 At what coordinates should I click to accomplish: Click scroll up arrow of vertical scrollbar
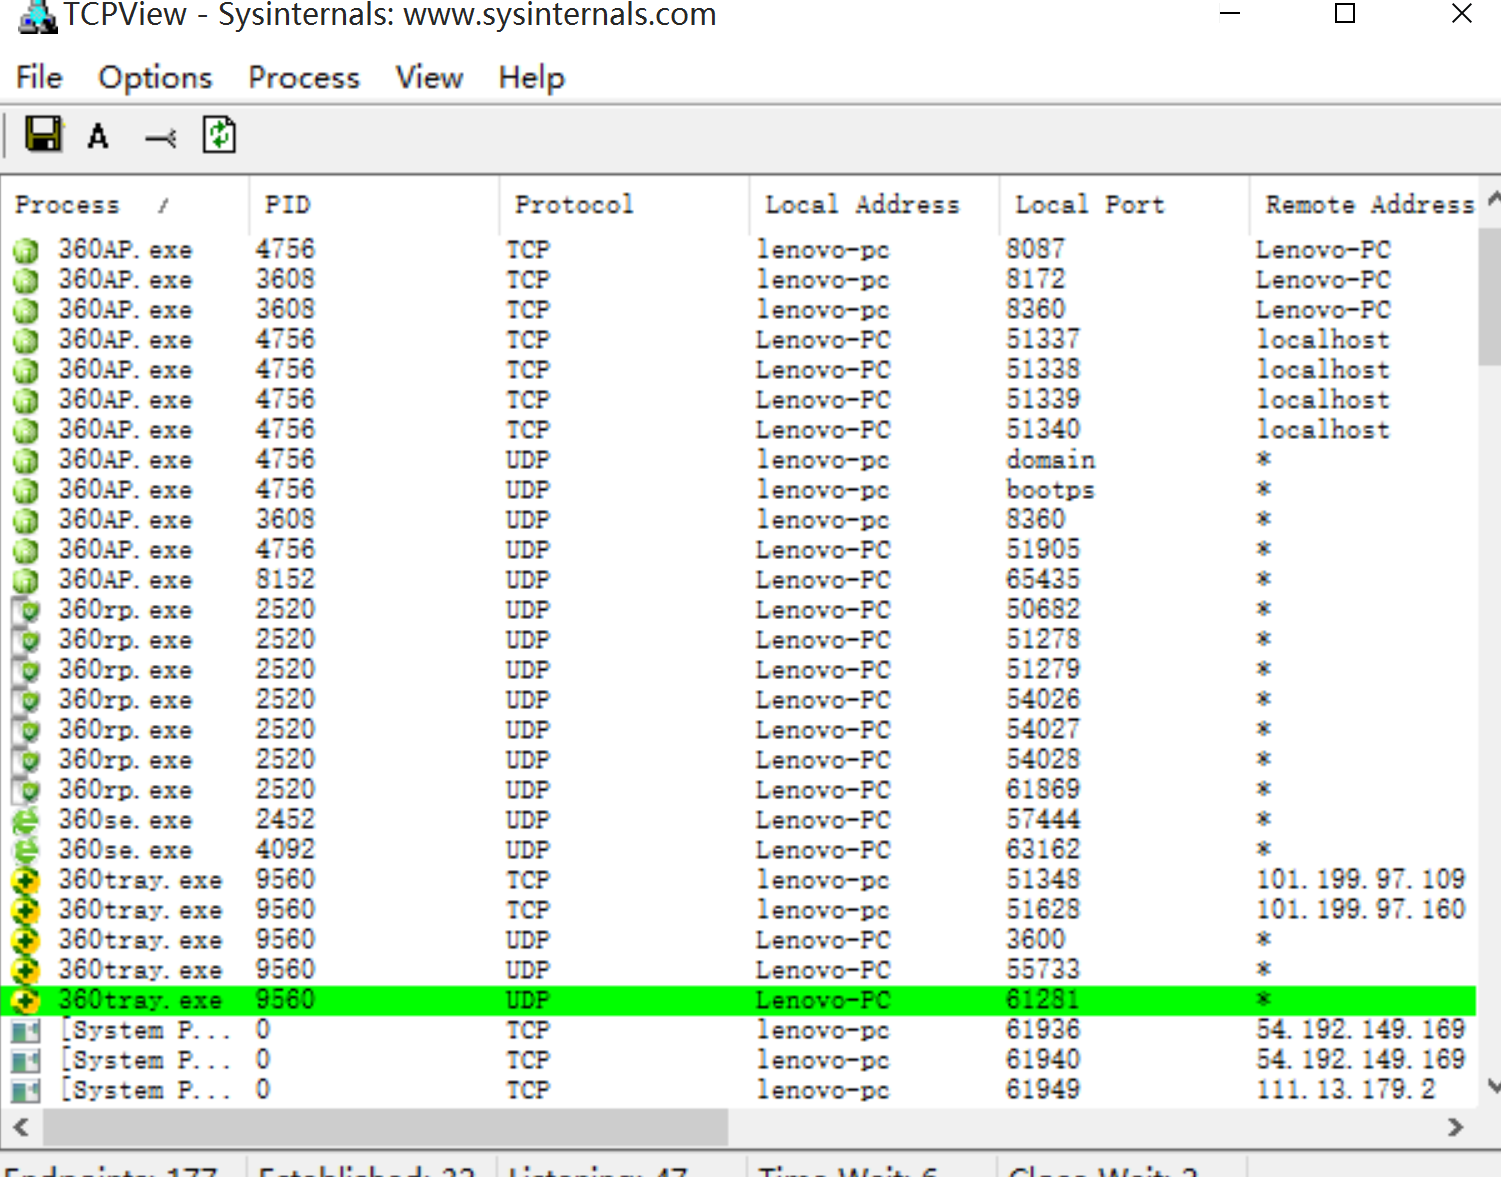pyautogui.click(x=1491, y=199)
